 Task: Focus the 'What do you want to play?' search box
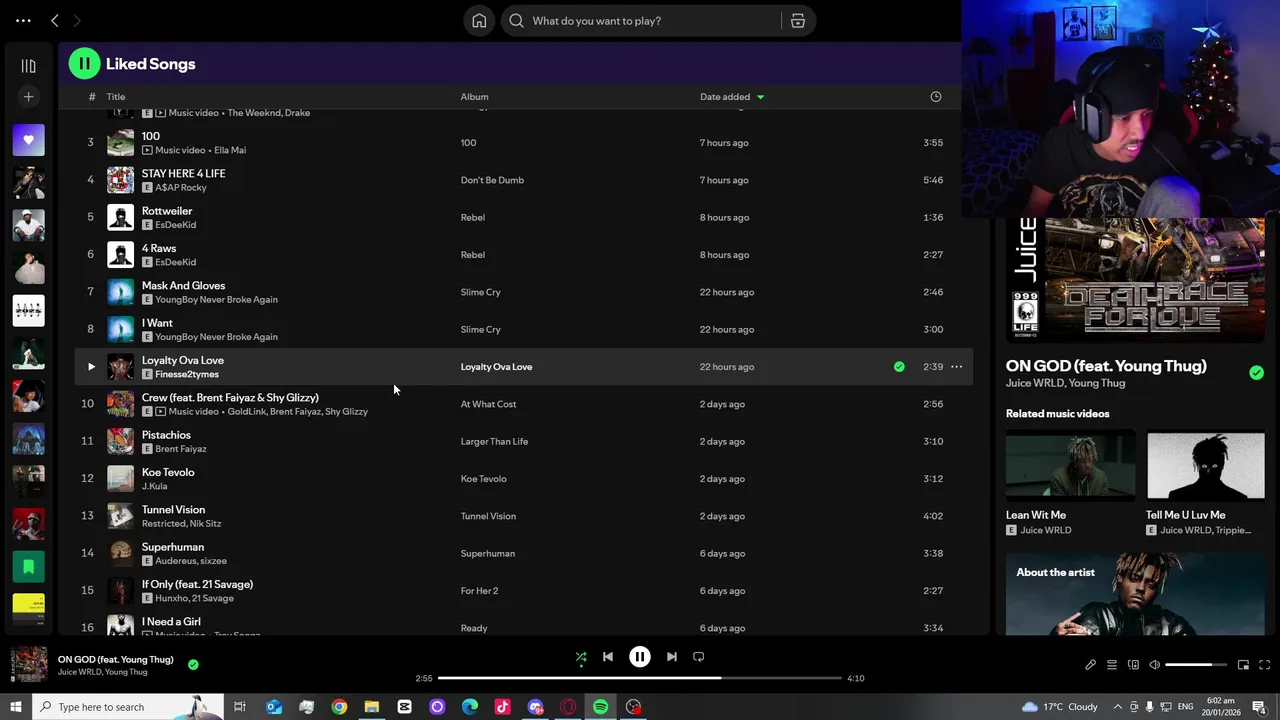[642, 21]
